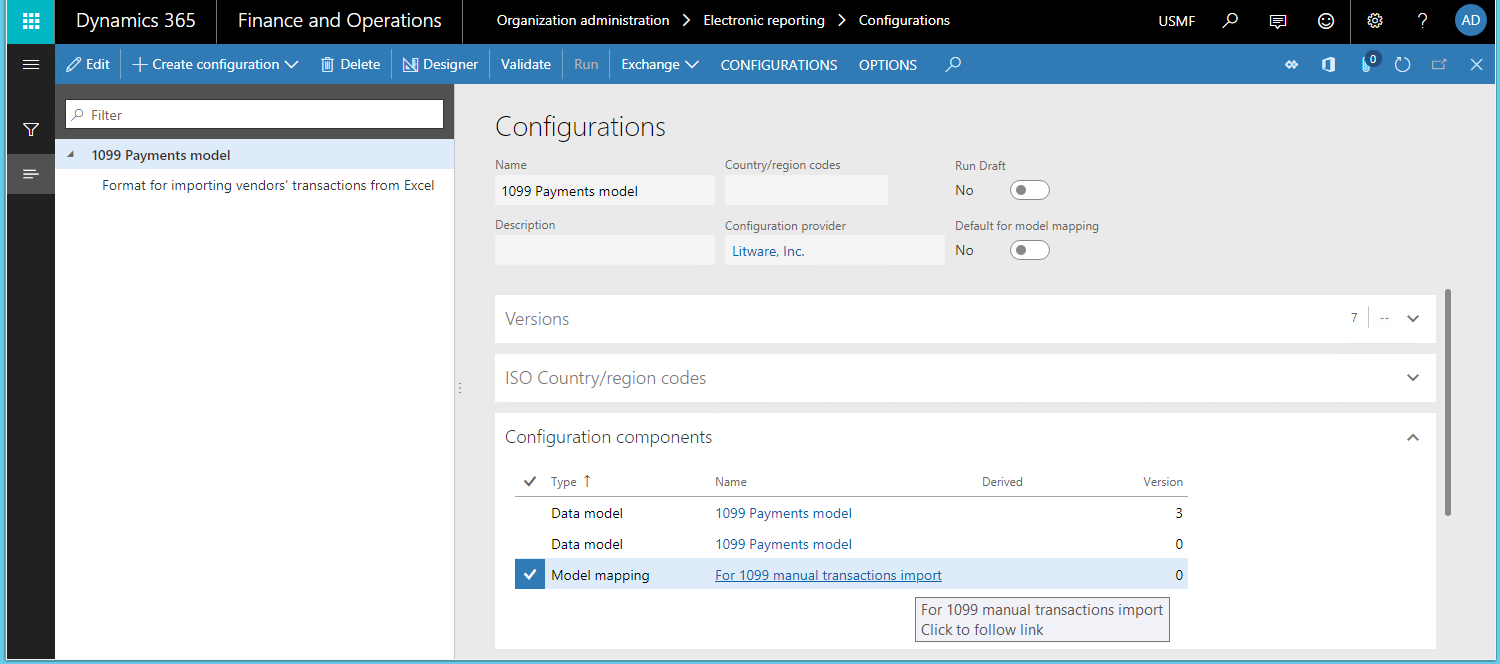Open the filter icon in the left sidebar
Image resolution: width=1500 pixels, height=664 pixels.
(x=30, y=129)
